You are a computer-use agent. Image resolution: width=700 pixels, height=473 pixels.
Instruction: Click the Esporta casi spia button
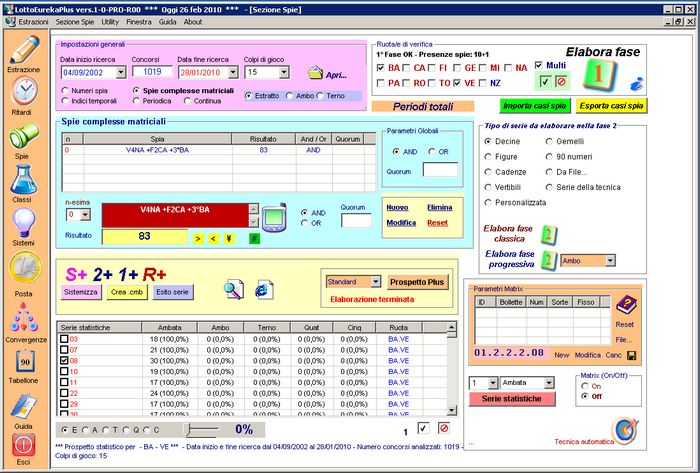click(x=611, y=106)
